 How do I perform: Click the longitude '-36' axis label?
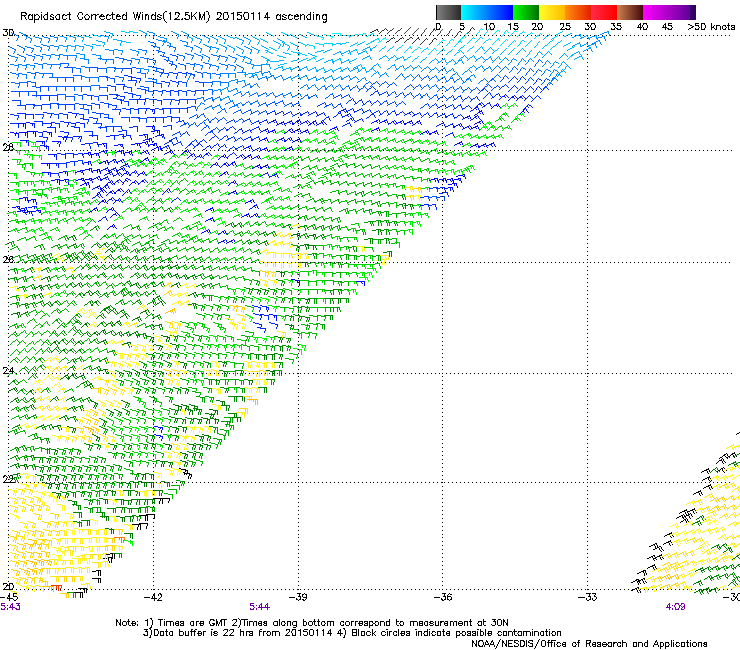(443, 597)
